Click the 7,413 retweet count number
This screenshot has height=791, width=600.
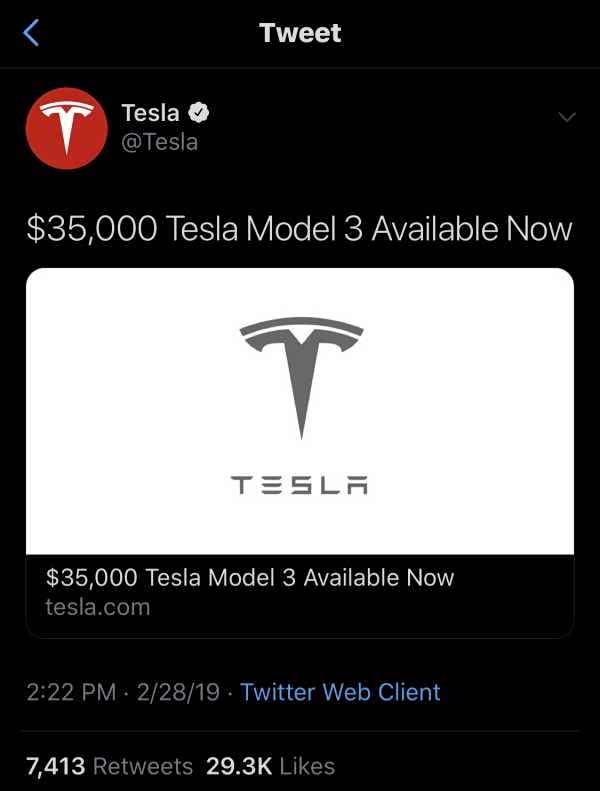pyautogui.click(x=54, y=767)
